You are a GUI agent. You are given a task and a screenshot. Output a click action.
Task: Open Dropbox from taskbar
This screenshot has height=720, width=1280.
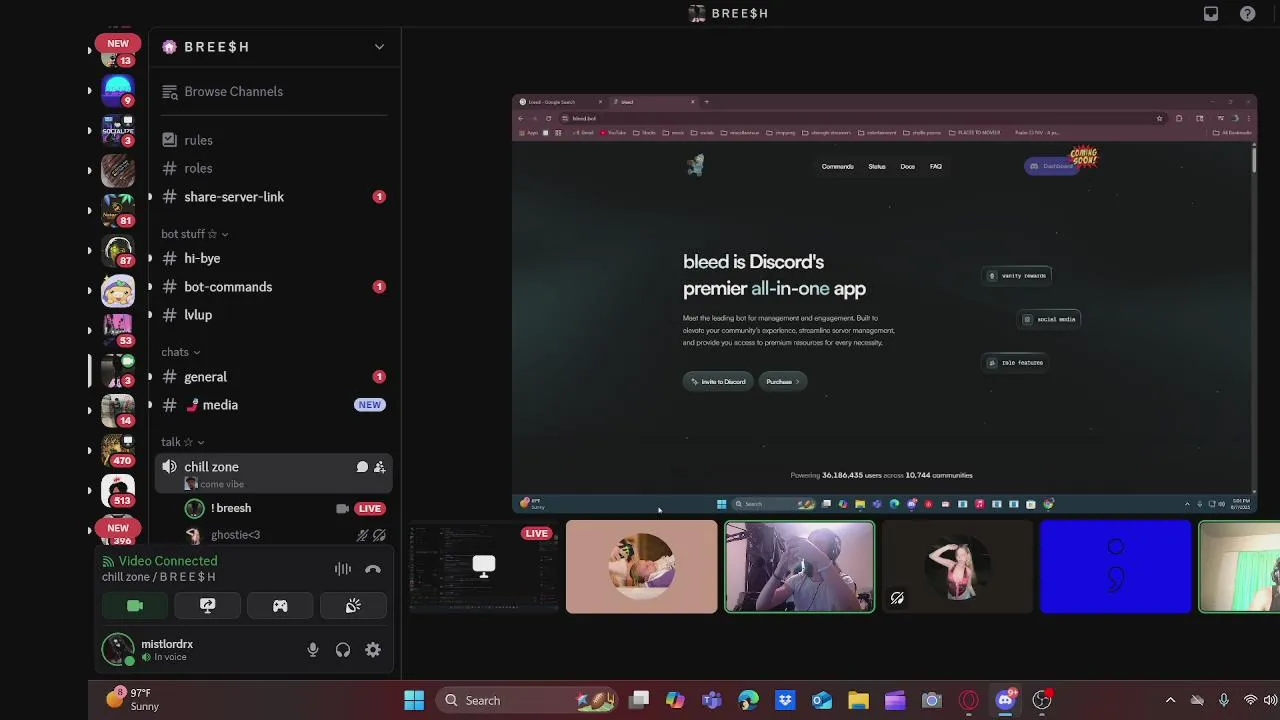click(x=785, y=700)
